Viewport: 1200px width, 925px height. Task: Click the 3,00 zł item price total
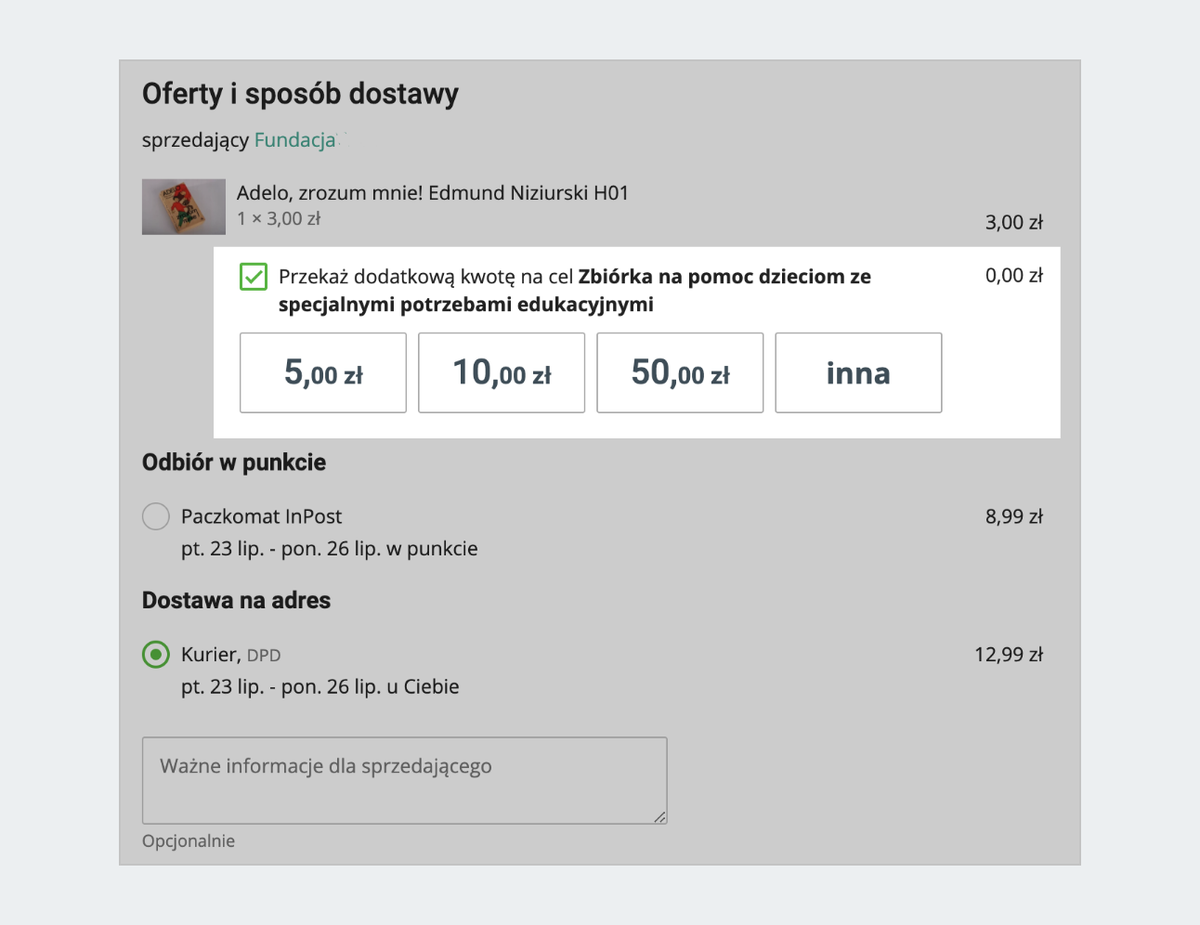coord(1014,222)
